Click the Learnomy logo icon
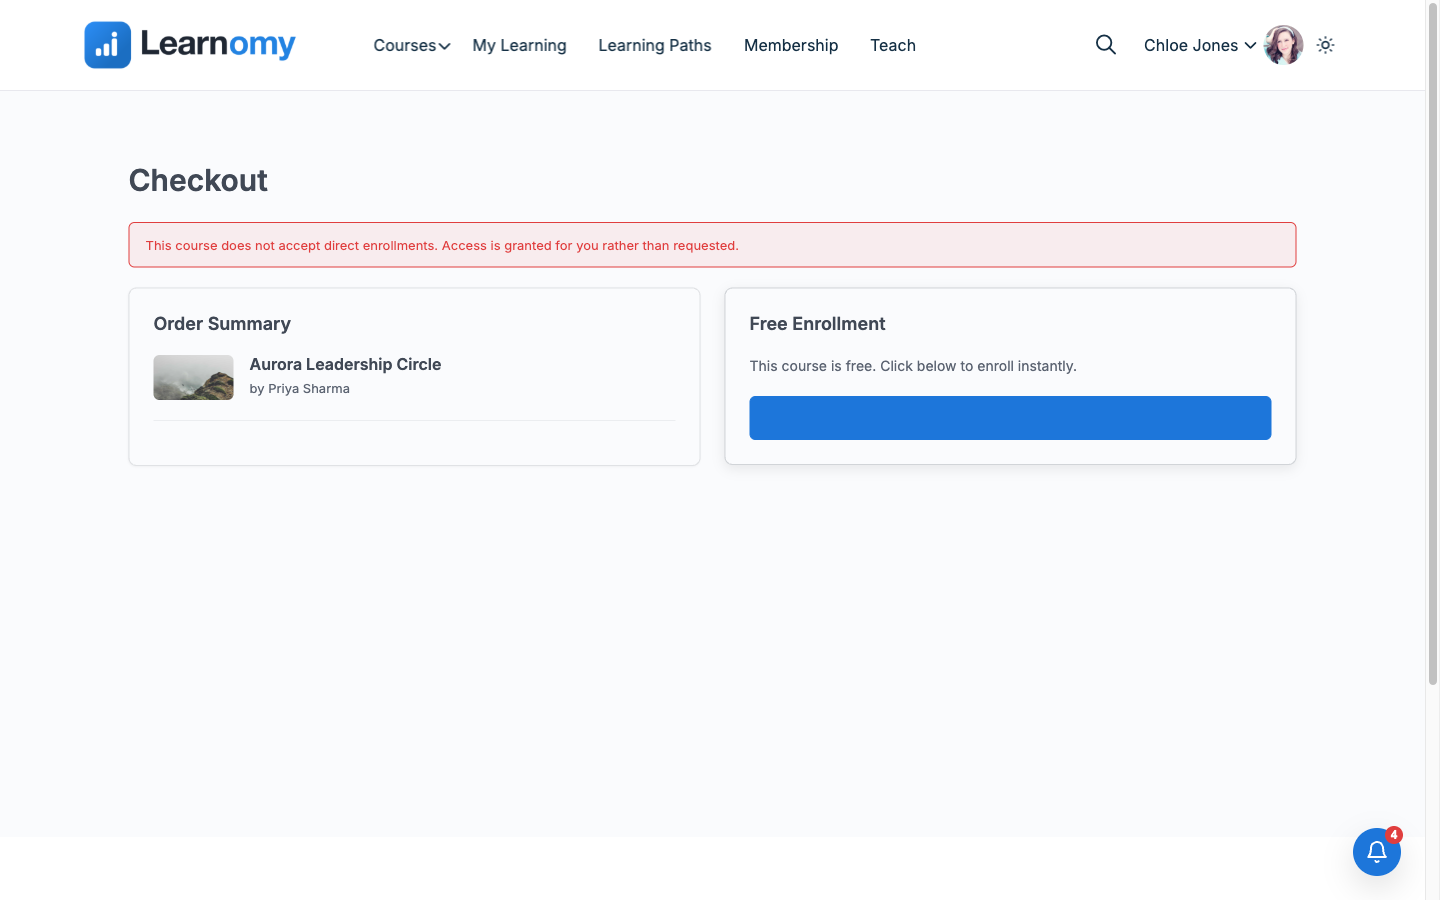The height and width of the screenshot is (900, 1440). pyautogui.click(x=107, y=45)
